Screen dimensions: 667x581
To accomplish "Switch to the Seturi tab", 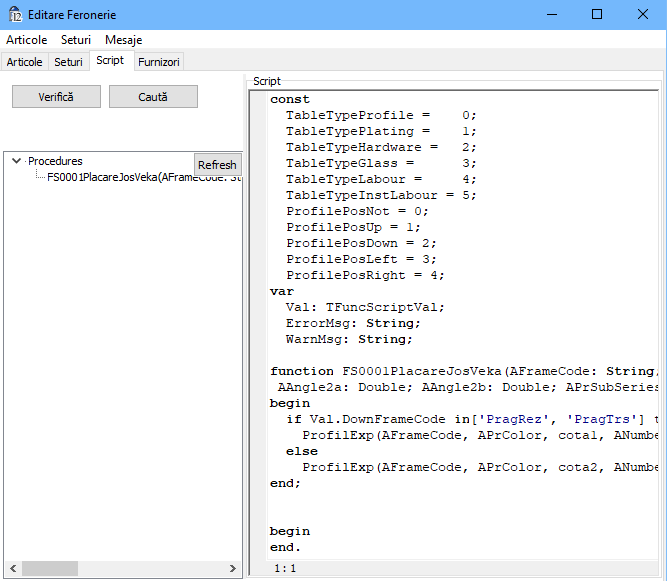I will tap(68, 62).
